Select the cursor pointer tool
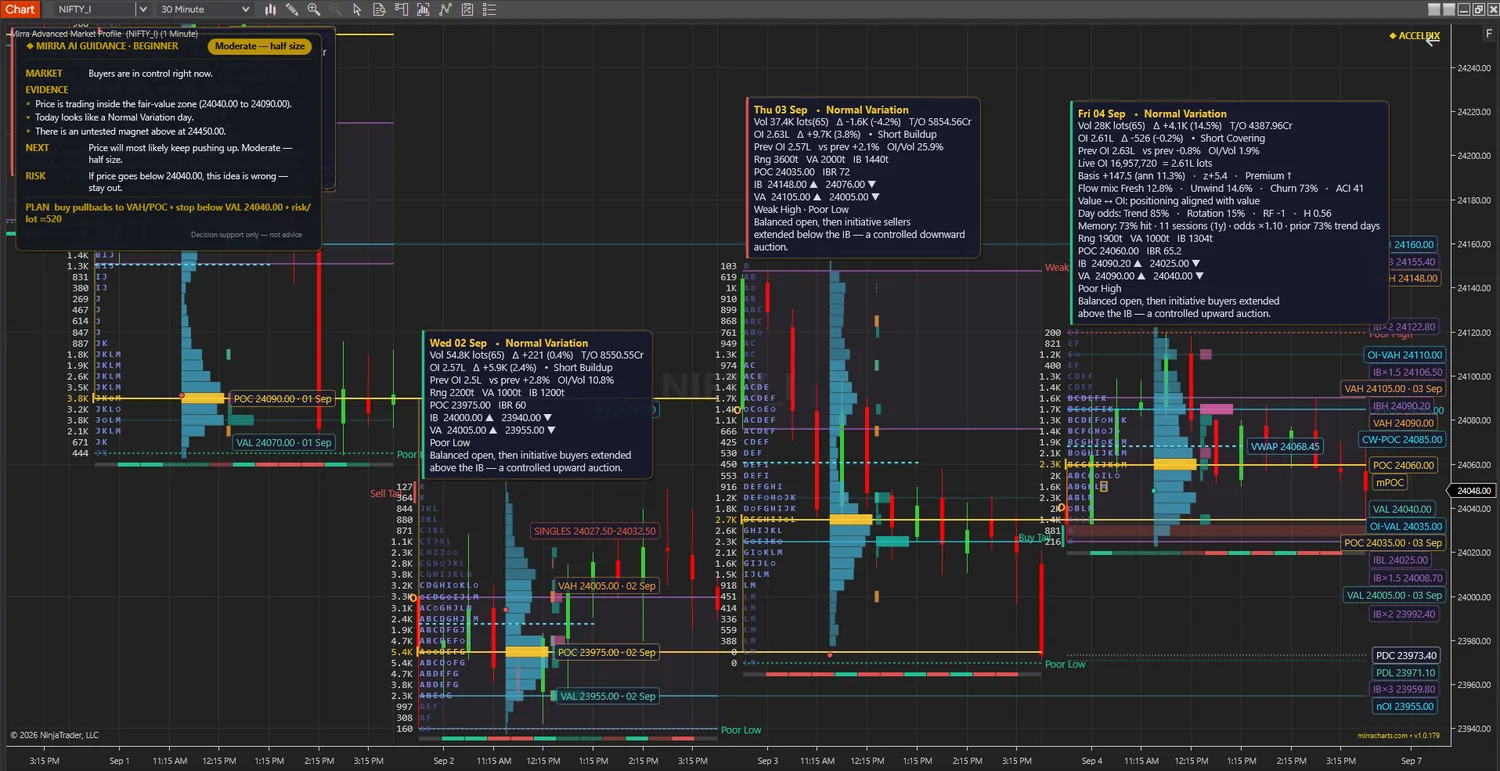This screenshot has width=1500, height=771. pos(357,9)
